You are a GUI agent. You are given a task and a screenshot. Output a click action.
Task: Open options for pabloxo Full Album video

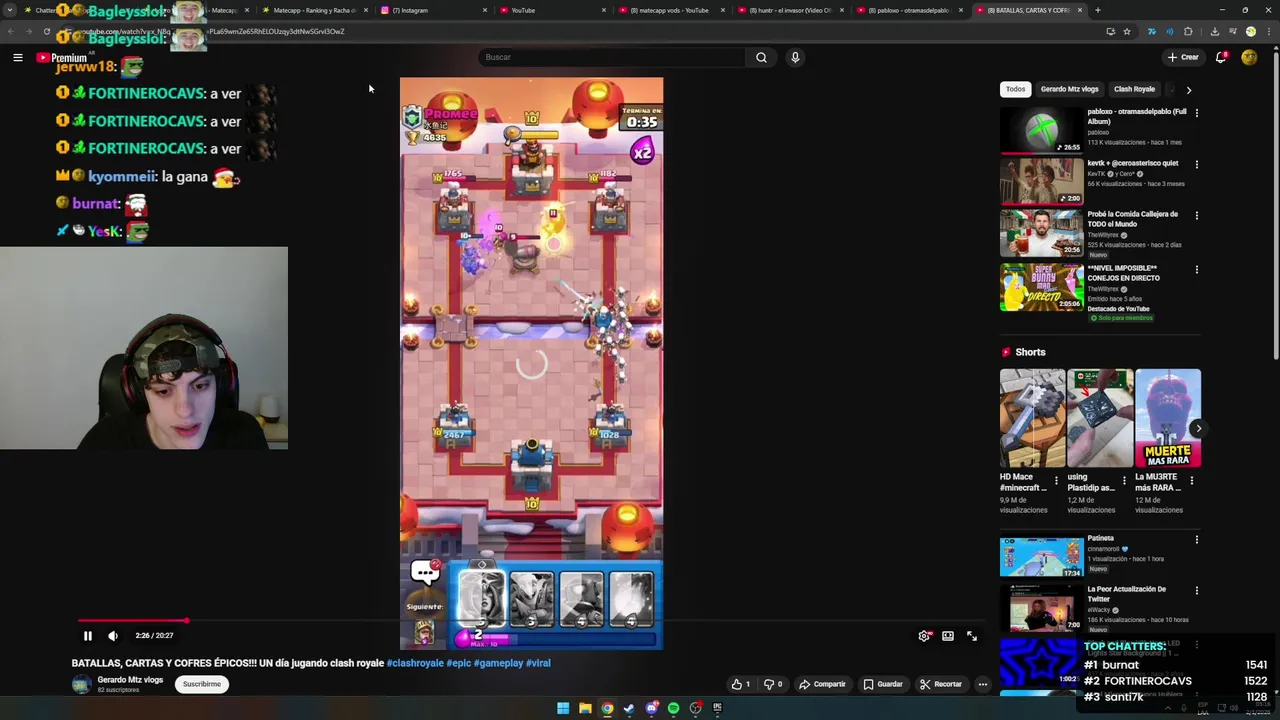coord(1196,113)
